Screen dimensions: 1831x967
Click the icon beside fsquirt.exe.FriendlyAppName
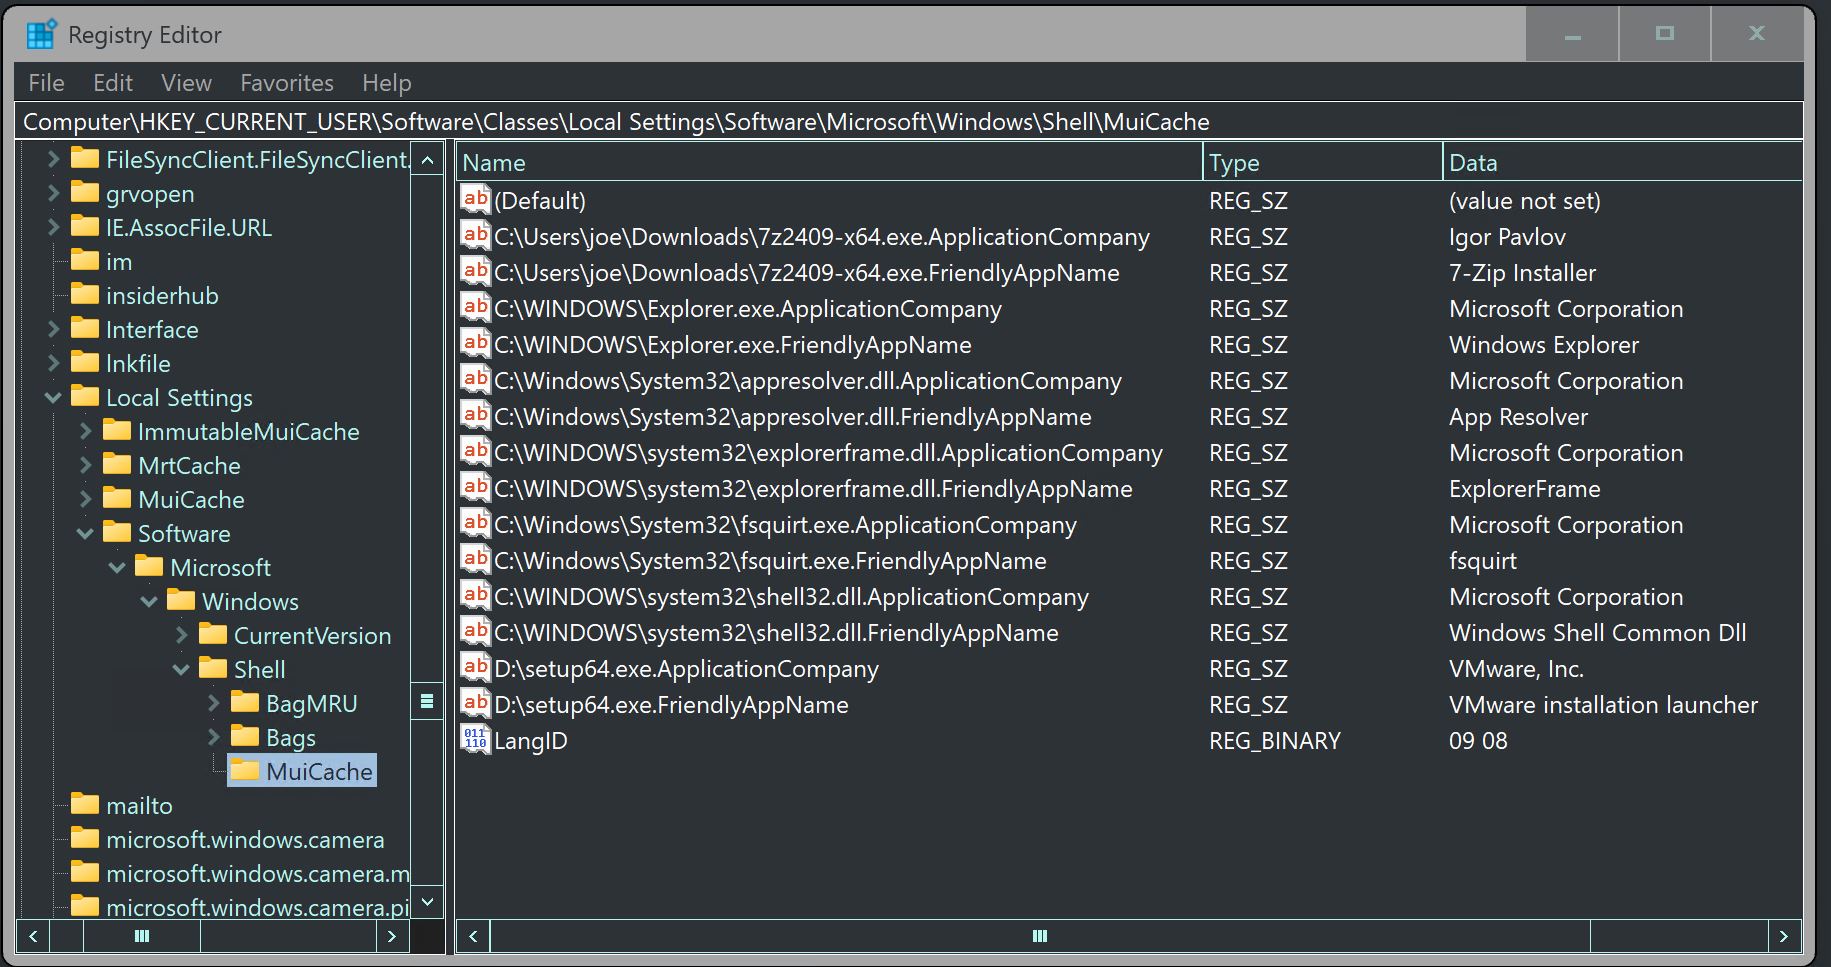[x=475, y=559]
